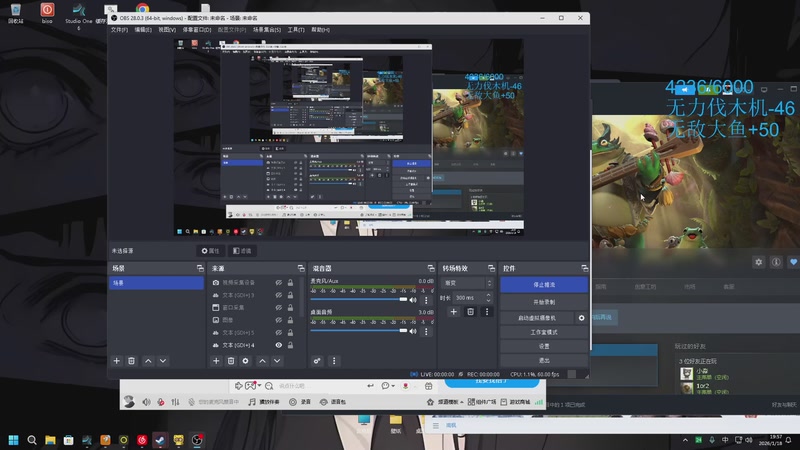This screenshot has height=450, width=800.
Task: Open virtual camera settings gear
Action: click(x=581, y=318)
